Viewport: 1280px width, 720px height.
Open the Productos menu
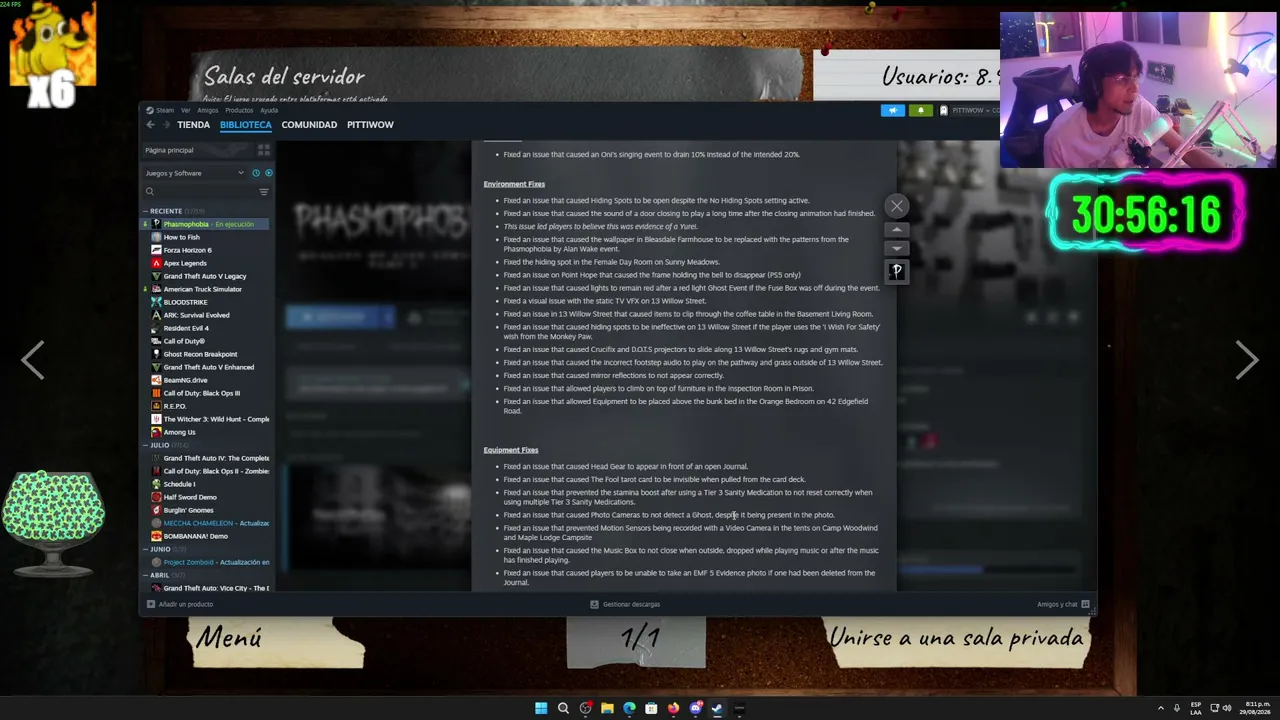pyautogui.click(x=239, y=110)
